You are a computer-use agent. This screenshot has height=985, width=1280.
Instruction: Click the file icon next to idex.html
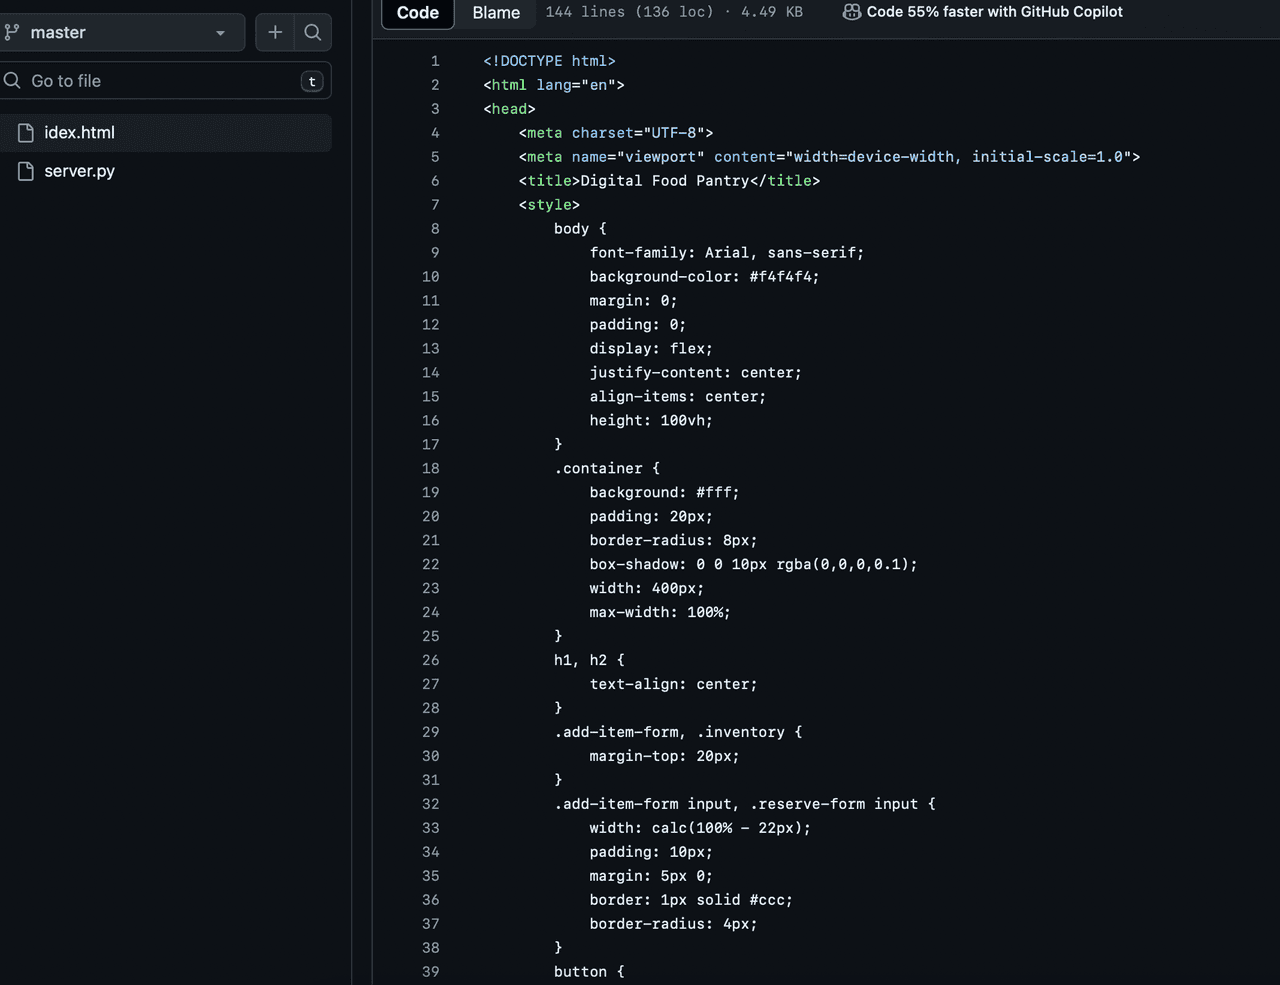pos(26,133)
